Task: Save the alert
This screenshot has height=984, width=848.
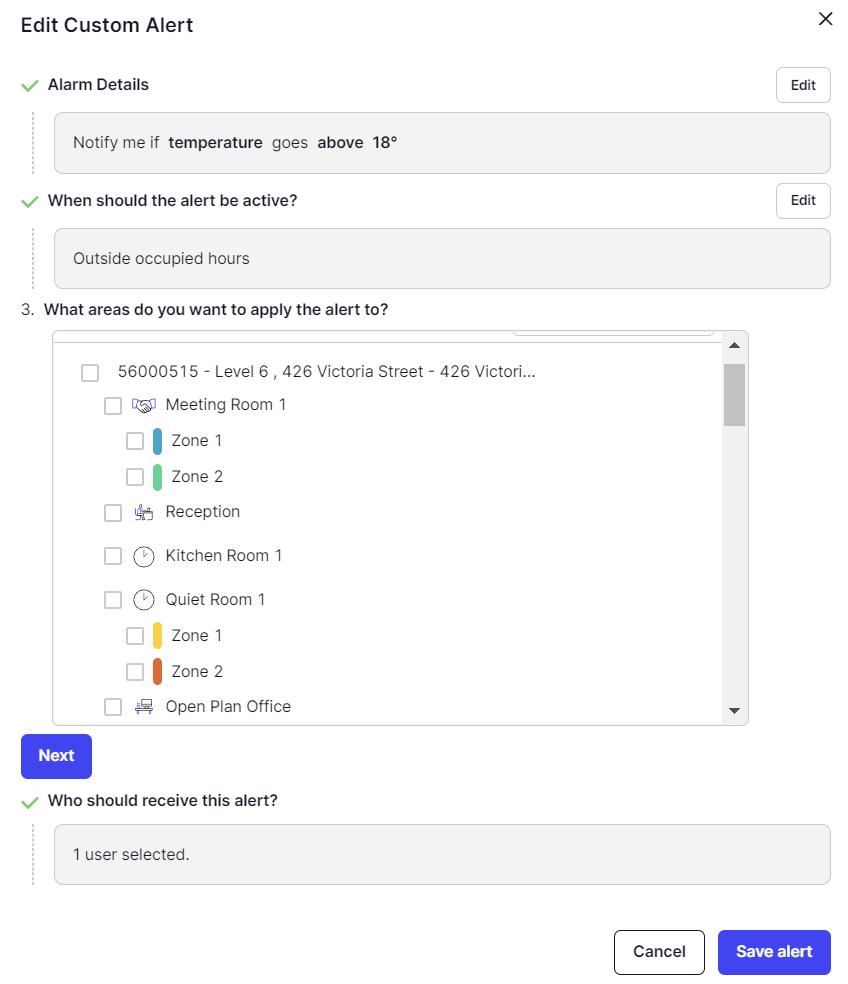Action: click(774, 952)
